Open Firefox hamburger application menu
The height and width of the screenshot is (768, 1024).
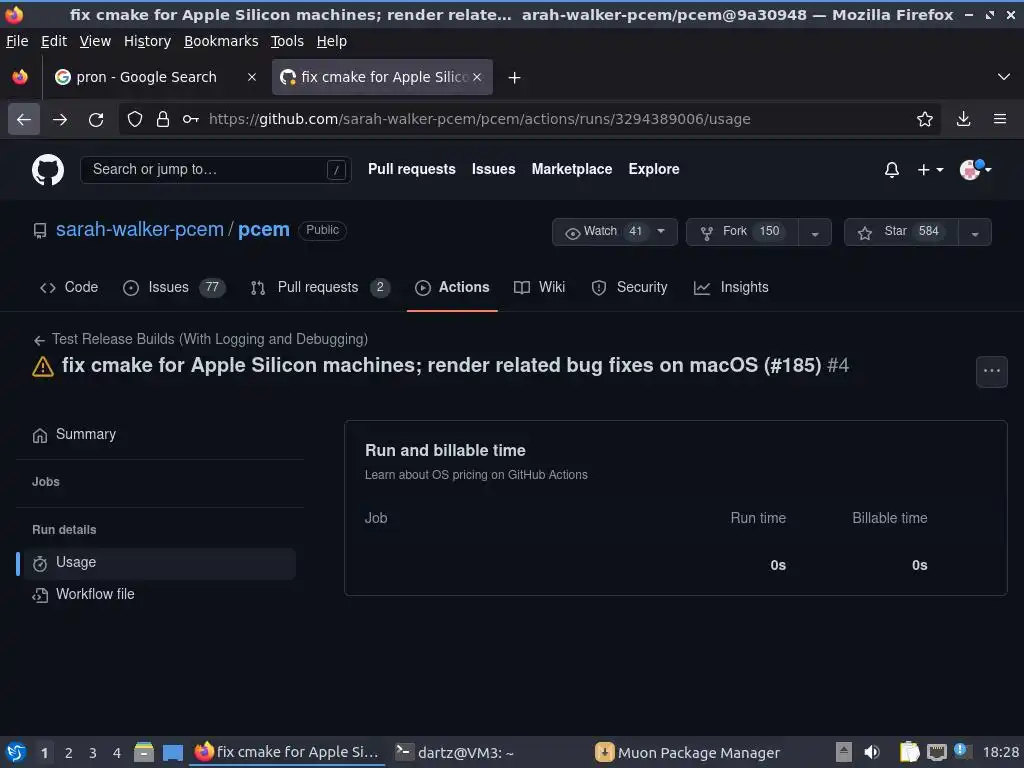point(1000,120)
